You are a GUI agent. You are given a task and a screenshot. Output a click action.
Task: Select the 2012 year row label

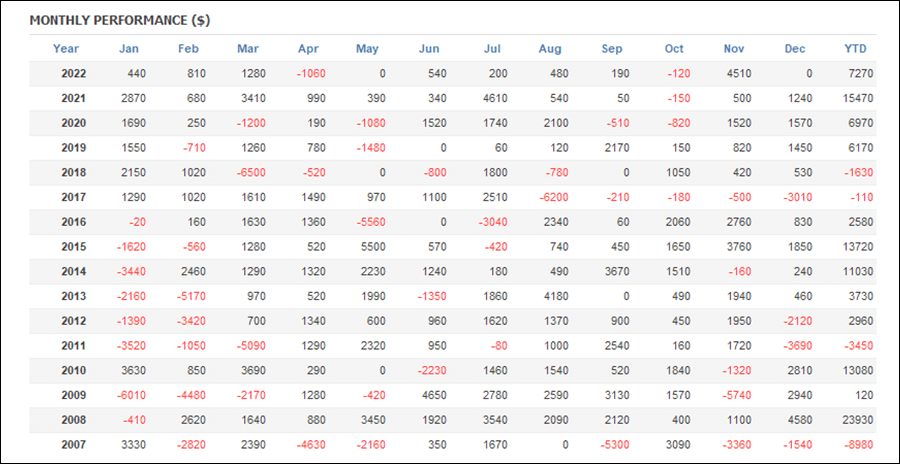pyautogui.click(x=73, y=322)
